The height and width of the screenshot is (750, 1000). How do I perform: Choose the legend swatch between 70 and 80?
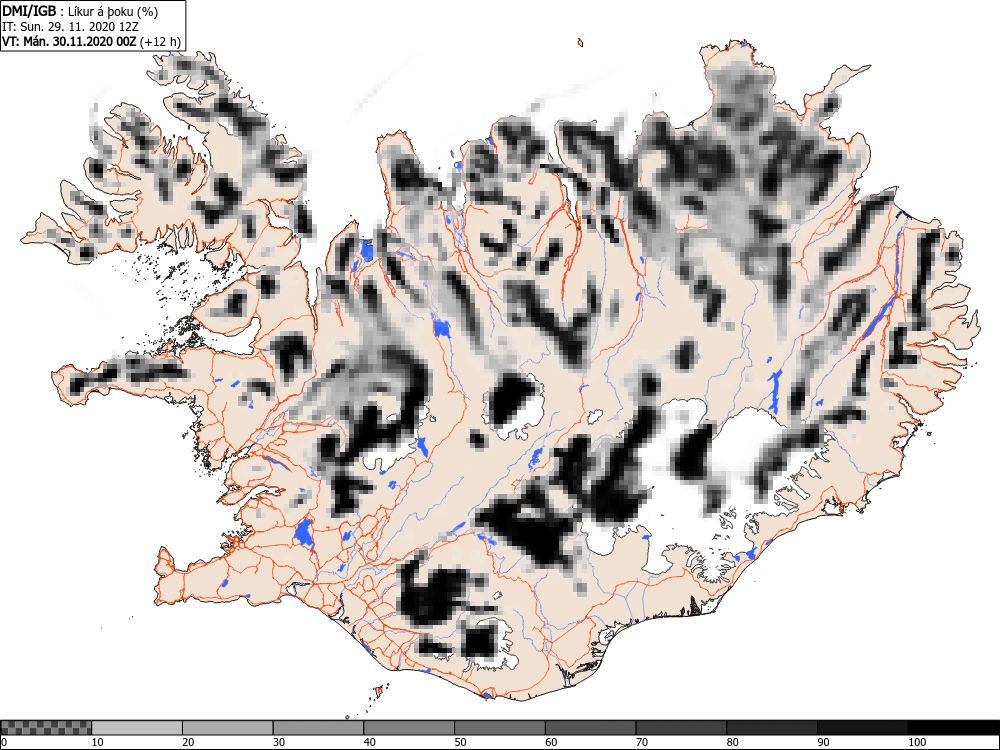[681, 728]
